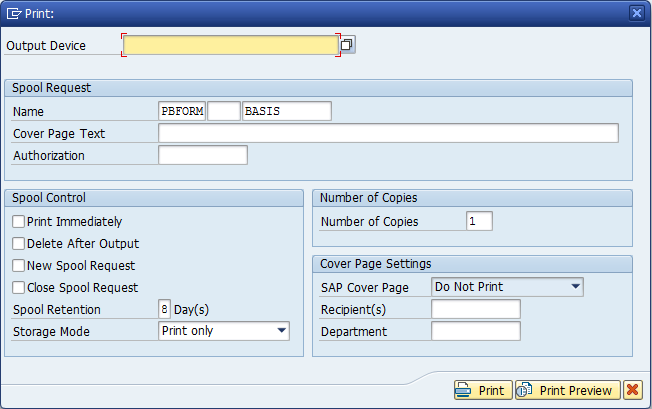Click the Output Device input field
Image resolution: width=652 pixels, height=409 pixels.
(231, 45)
